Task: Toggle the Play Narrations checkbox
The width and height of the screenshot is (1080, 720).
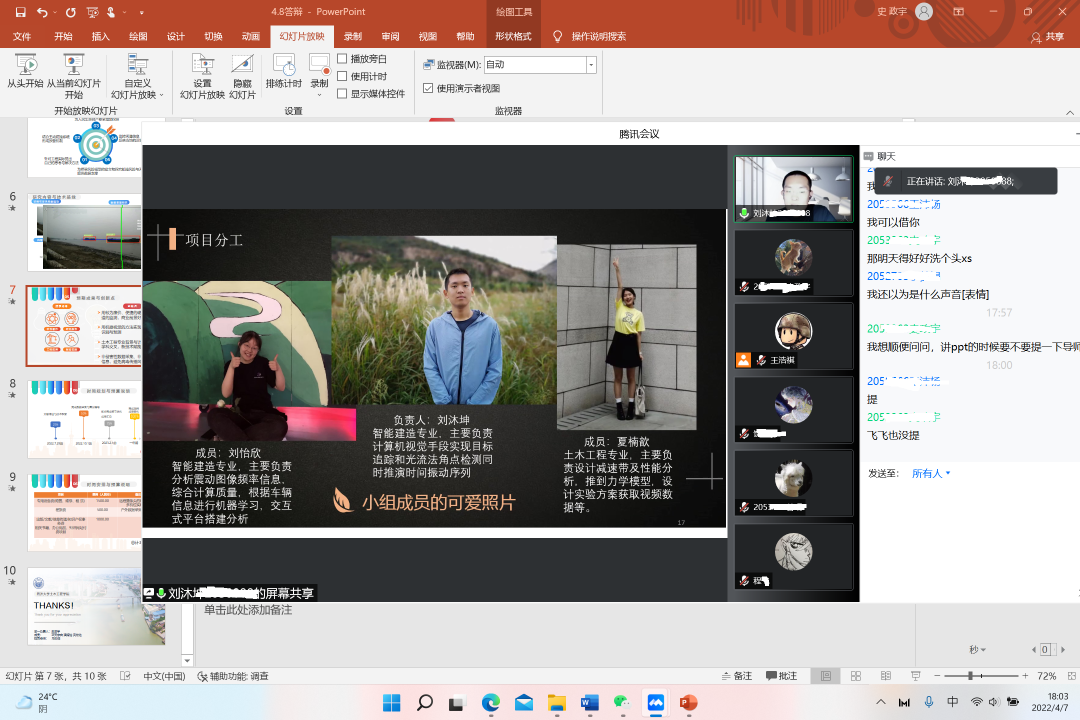Action: tap(342, 59)
